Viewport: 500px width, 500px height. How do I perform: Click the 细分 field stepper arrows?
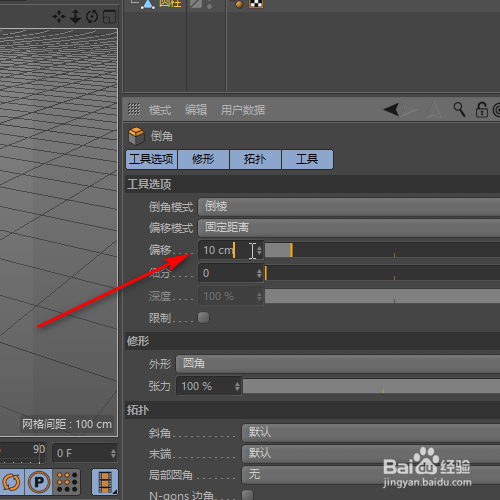(x=259, y=274)
